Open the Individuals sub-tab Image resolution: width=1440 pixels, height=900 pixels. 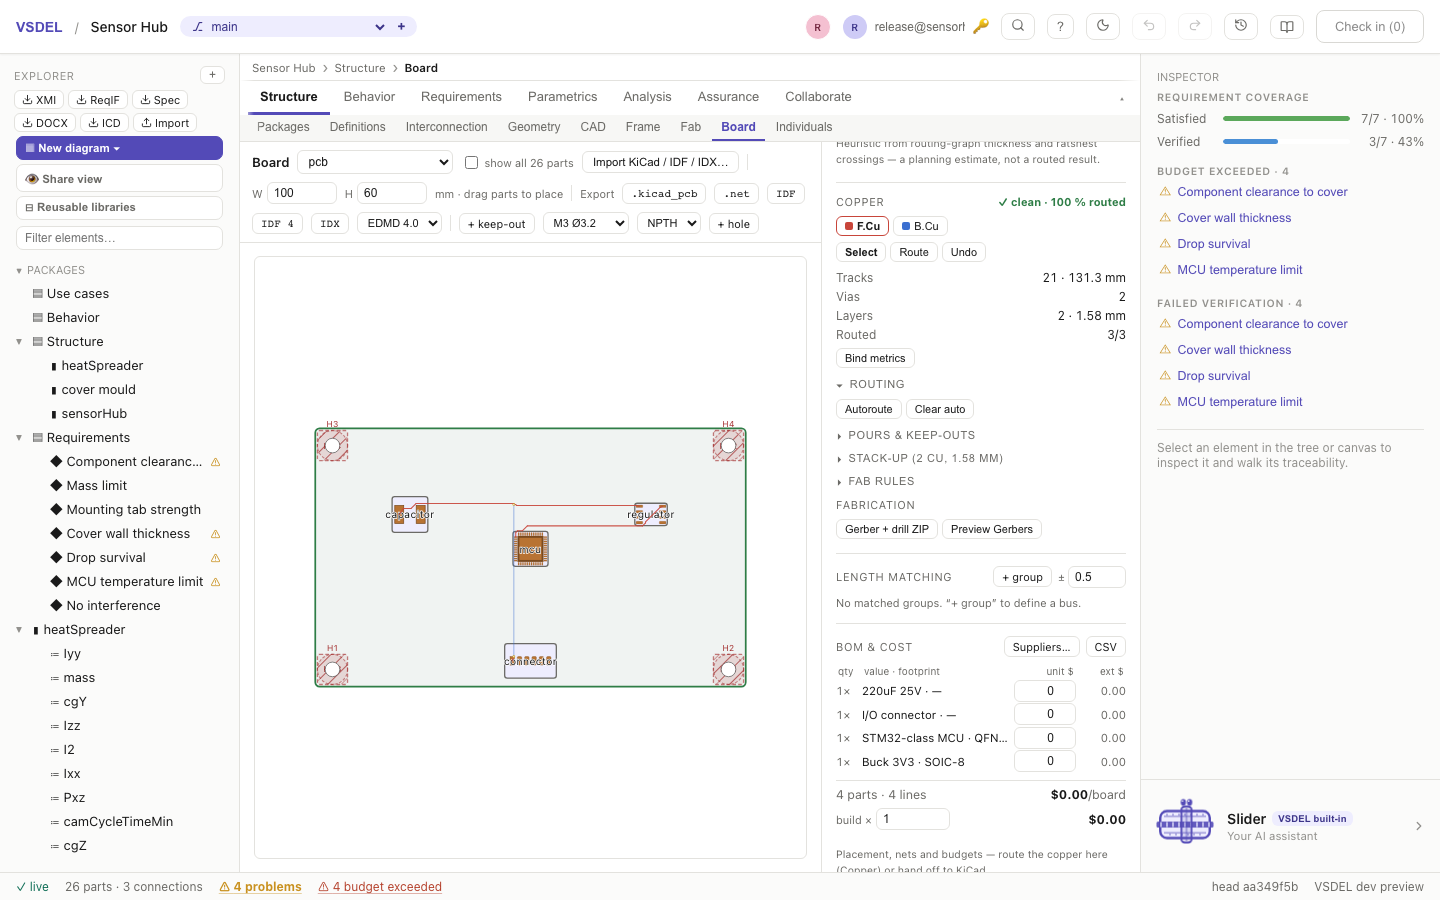pyautogui.click(x=804, y=127)
